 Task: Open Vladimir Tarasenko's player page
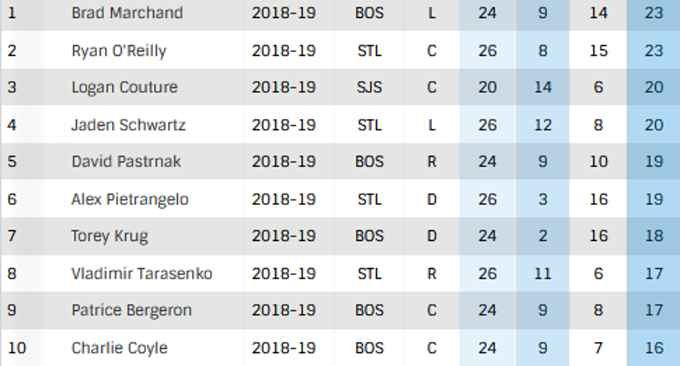coord(142,274)
